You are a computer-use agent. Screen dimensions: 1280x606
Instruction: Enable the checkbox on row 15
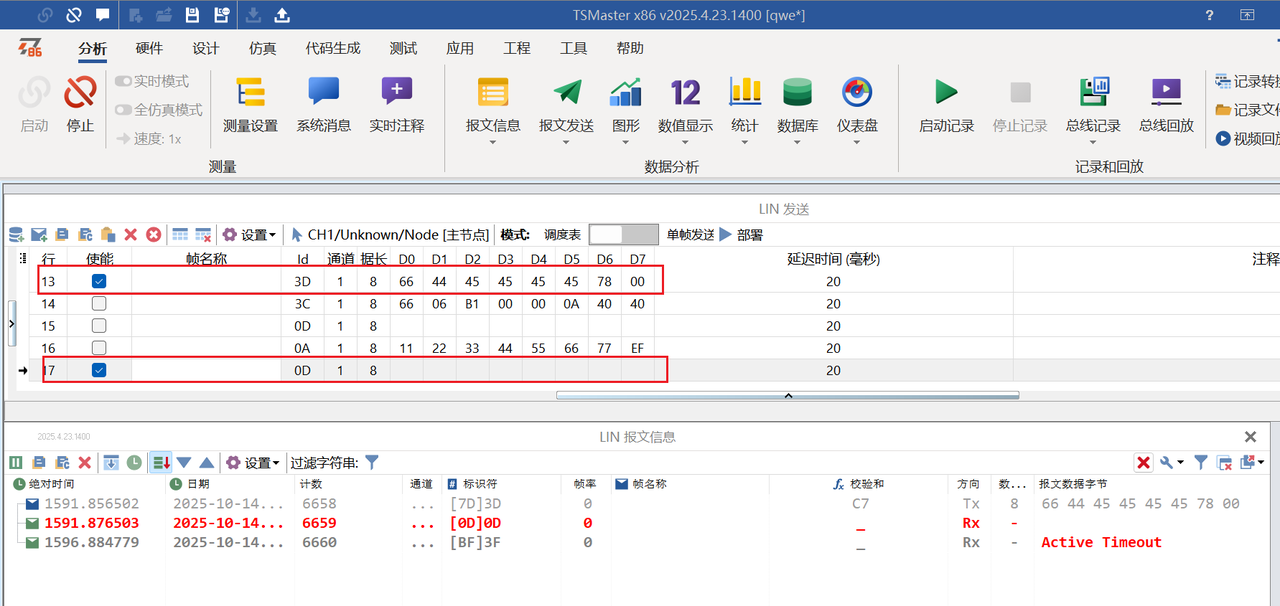pyautogui.click(x=98, y=325)
